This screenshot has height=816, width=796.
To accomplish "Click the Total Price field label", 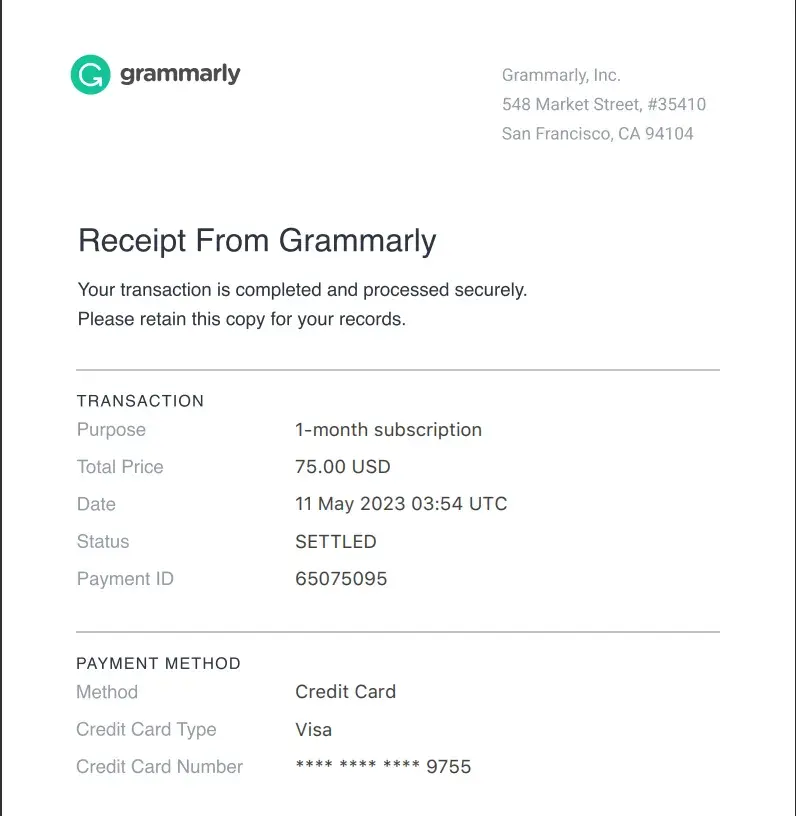I will coord(120,467).
